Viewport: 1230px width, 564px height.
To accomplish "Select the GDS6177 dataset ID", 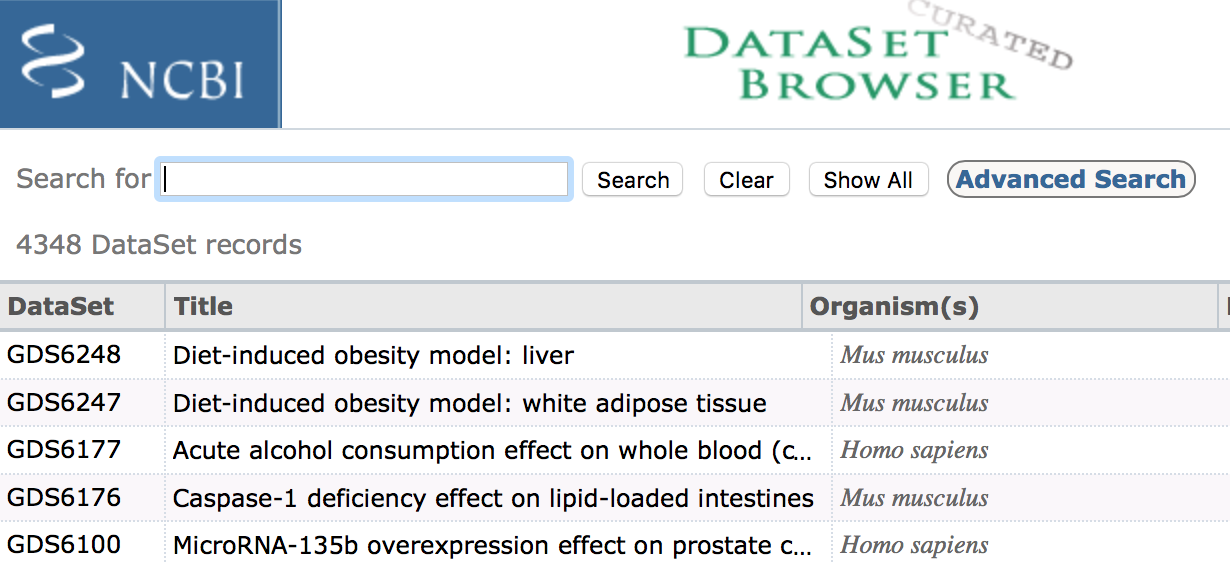I will point(64,450).
